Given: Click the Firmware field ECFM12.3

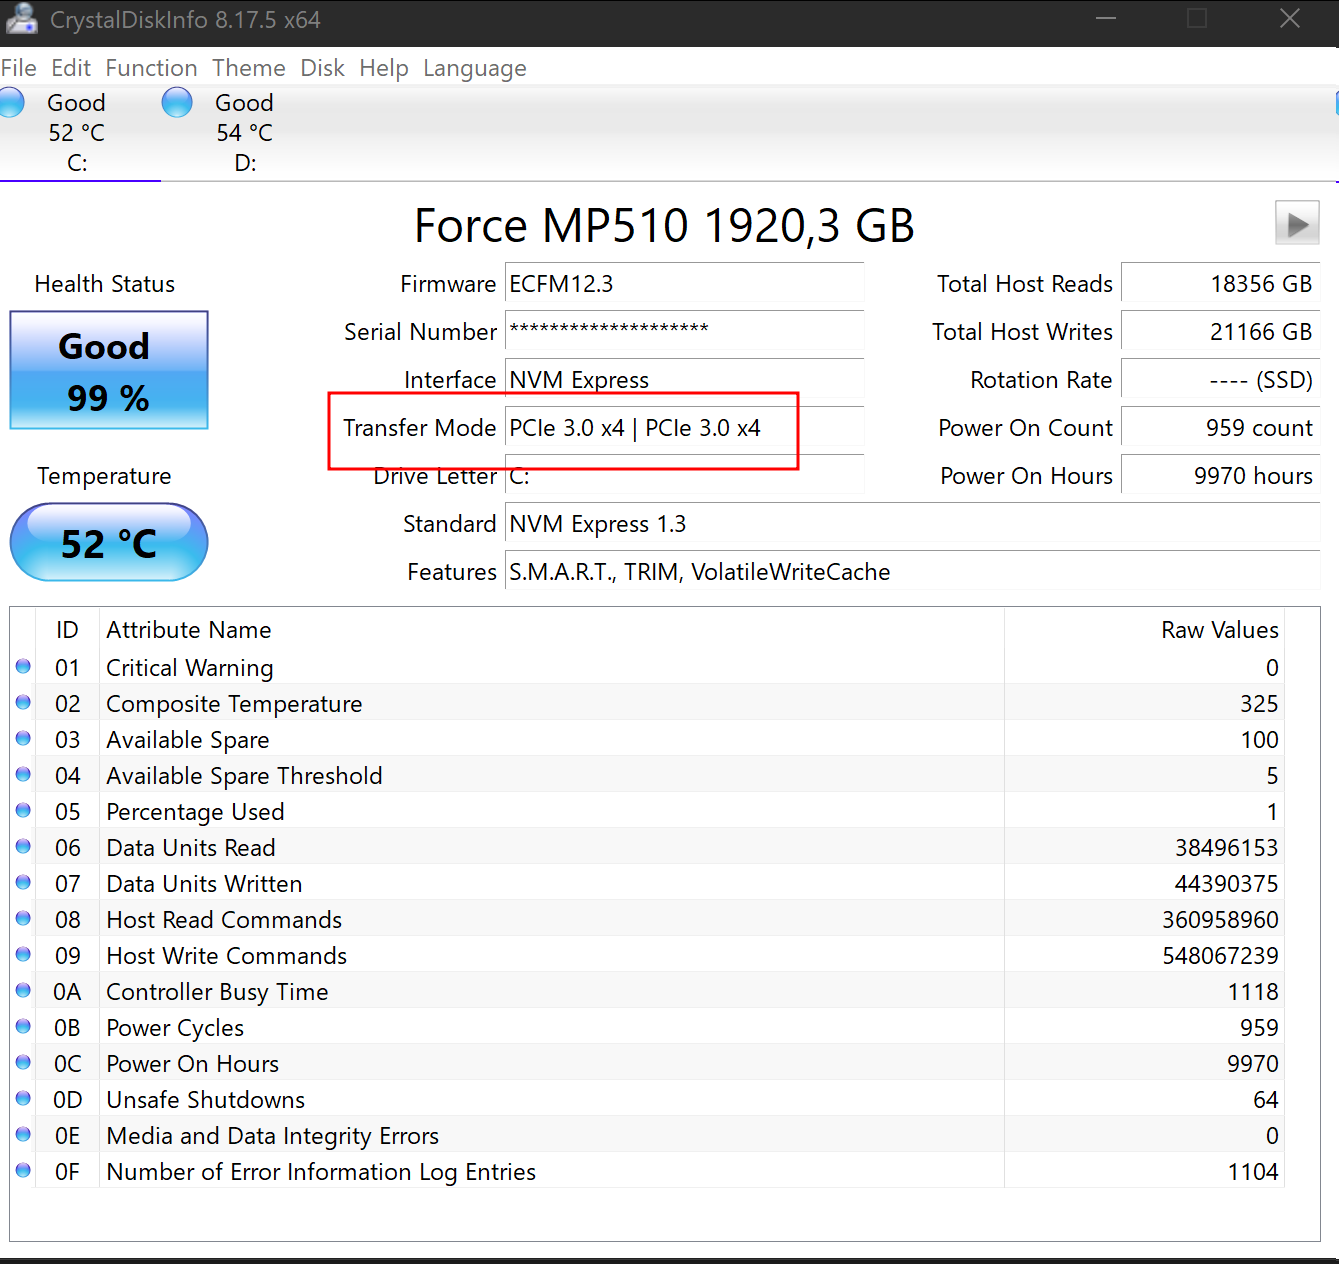Looking at the screenshot, I should (684, 284).
